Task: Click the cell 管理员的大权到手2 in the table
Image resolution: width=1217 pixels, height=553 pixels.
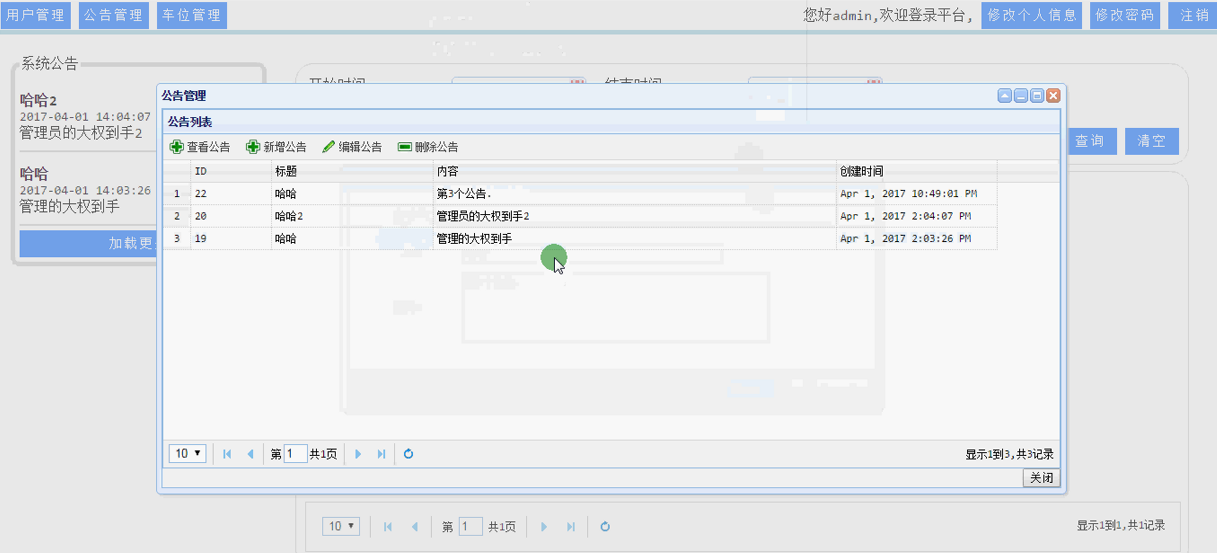Action: tap(635, 216)
